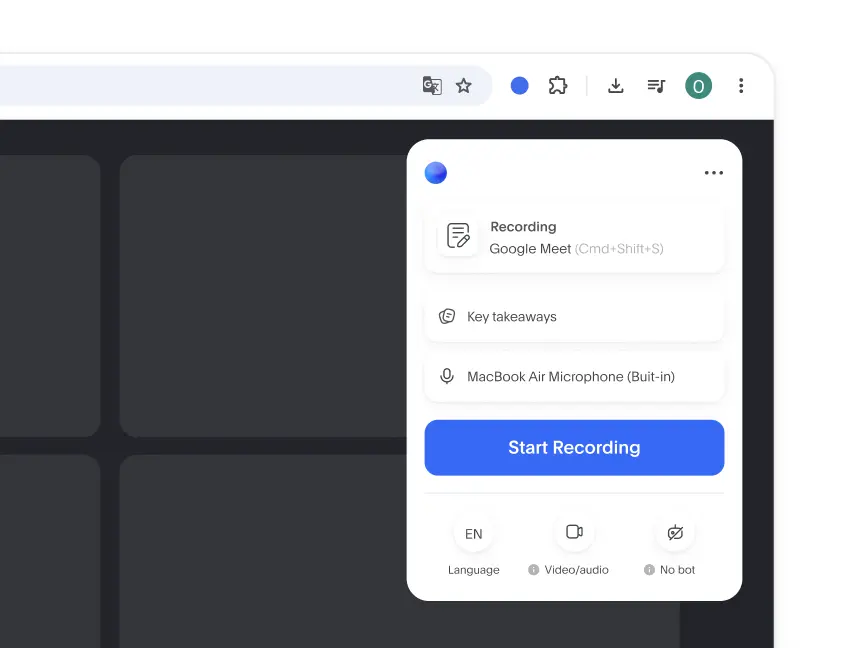The width and height of the screenshot is (850, 648).
Task: Click the extension's blue circle logo
Action: click(x=436, y=172)
